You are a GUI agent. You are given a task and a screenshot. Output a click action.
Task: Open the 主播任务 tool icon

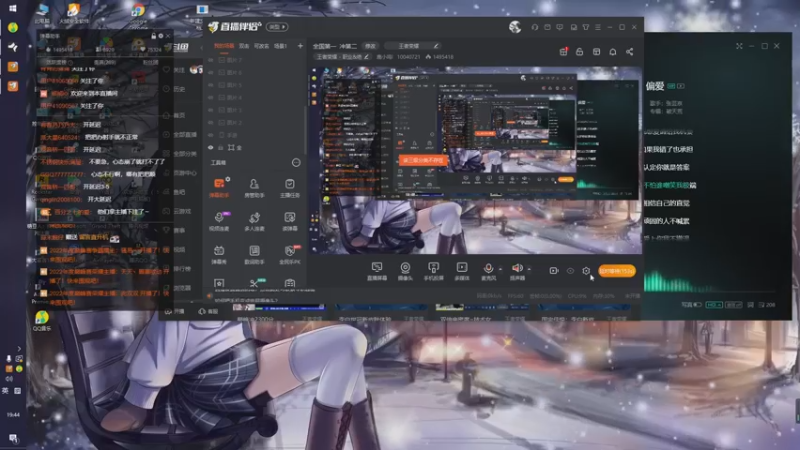pyautogui.click(x=289, y=187)
